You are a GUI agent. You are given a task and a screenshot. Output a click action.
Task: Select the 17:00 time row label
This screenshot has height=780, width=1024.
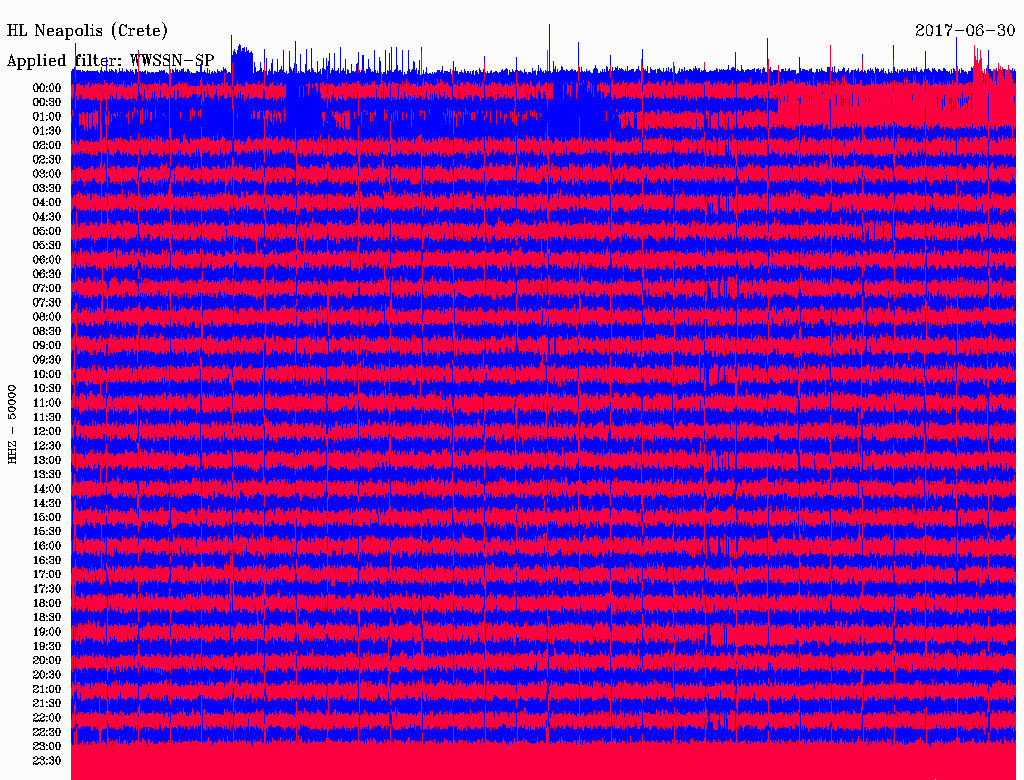47,574
